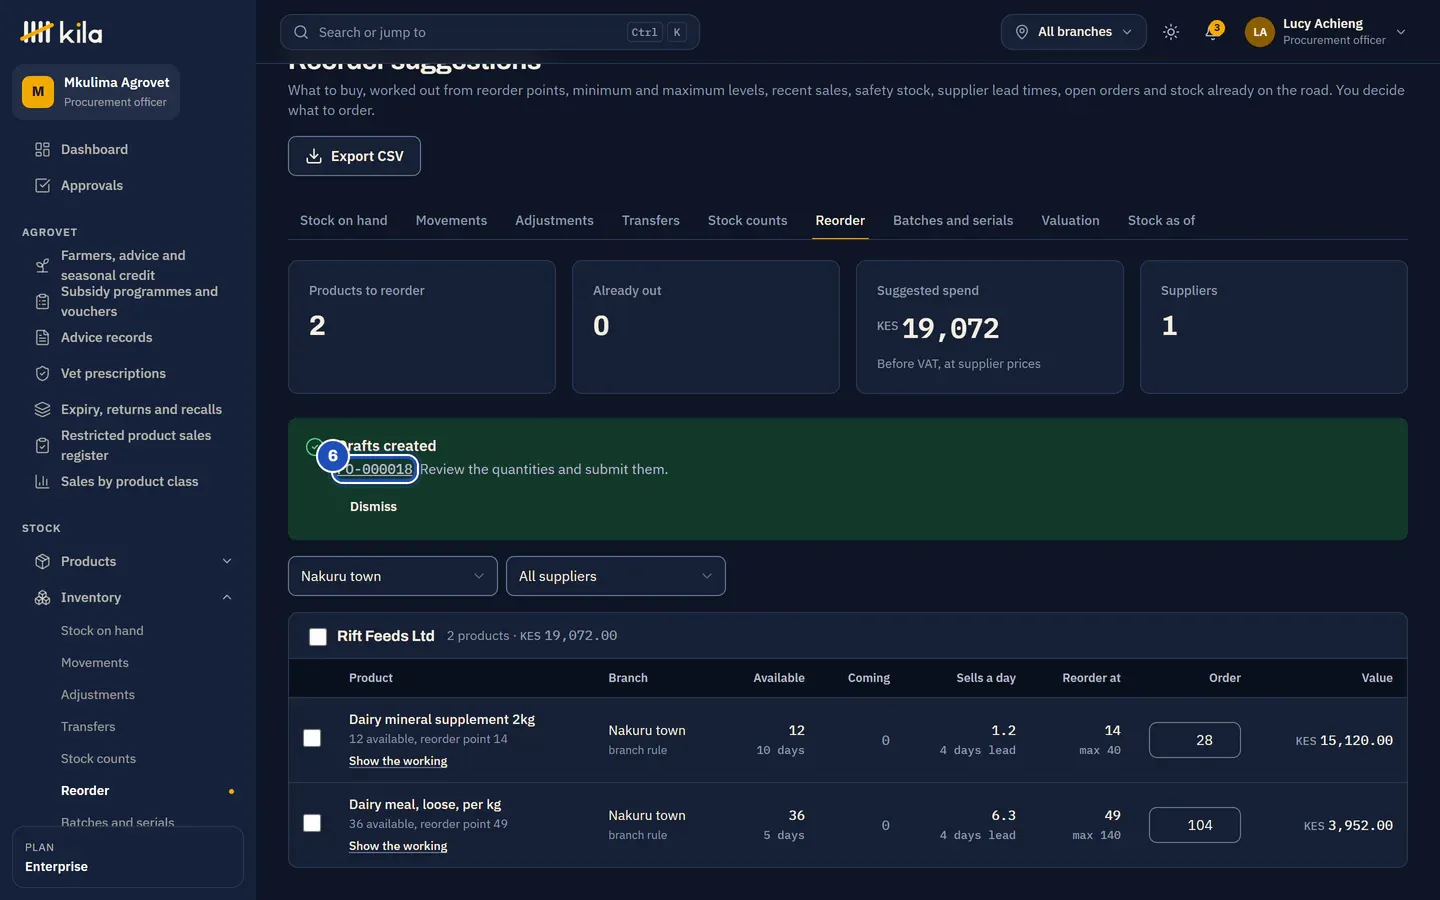The width and height of the screenshot is (1440, 900).
Task: Collapse the Inventory sidebar section
Action: (x=128, y=597)
